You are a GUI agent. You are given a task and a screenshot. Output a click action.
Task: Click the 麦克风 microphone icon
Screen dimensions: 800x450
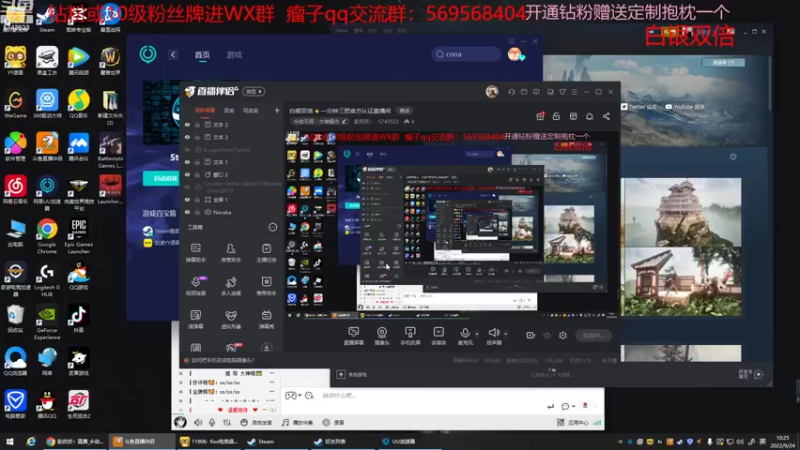pos(465,334)
